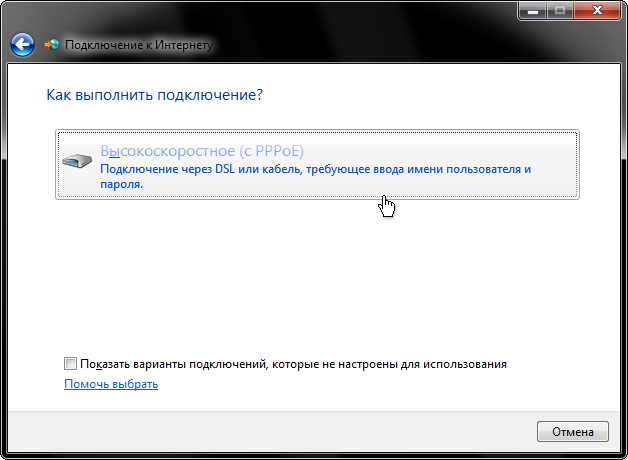Click the globe icon beside the window title
Screen dimensions: 628x460
[52, 44]
